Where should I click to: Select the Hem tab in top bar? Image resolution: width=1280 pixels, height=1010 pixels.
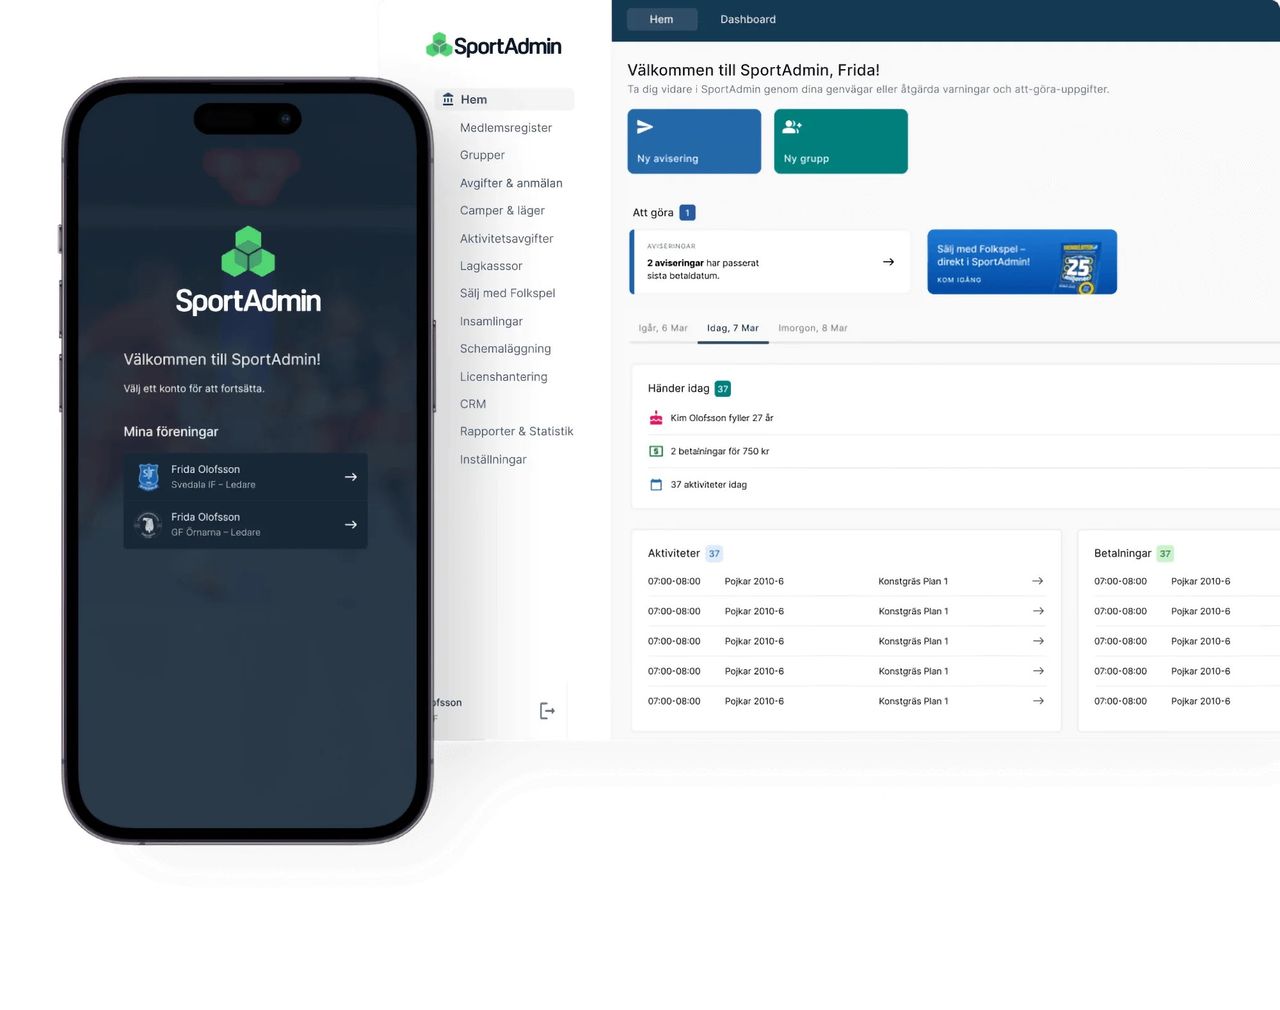tap(661, 19)
